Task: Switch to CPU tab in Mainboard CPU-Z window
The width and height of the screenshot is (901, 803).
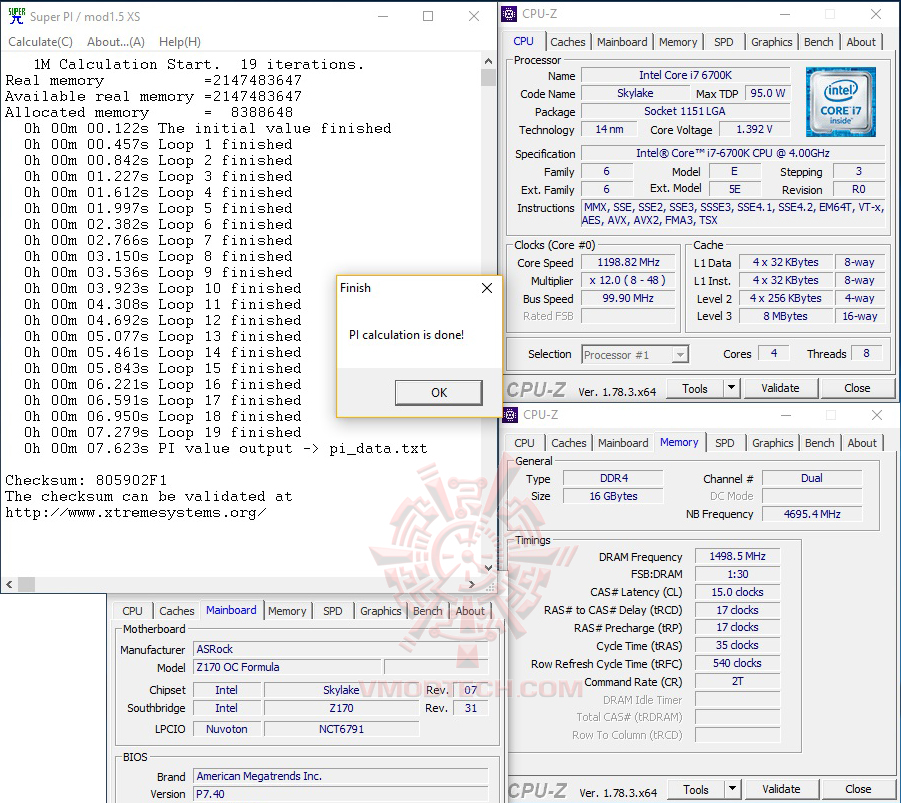Action: pos(132,611)
